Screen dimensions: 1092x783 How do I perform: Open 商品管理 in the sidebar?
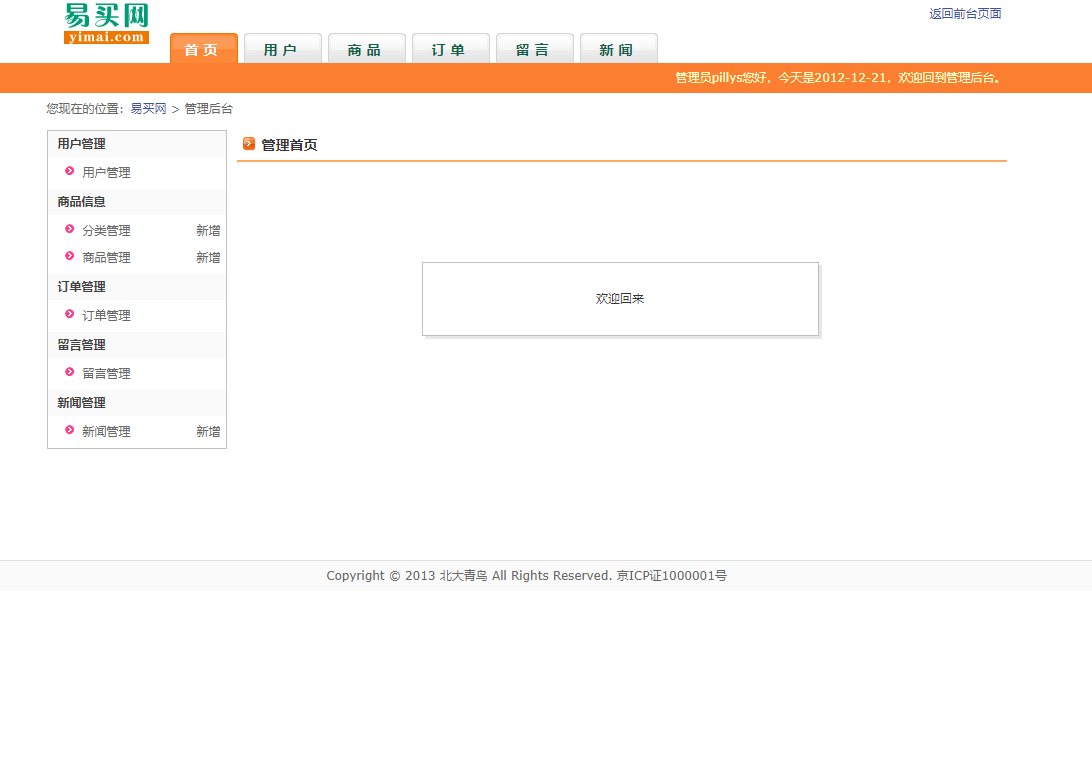pyautogui.click(x=107, y=257)
